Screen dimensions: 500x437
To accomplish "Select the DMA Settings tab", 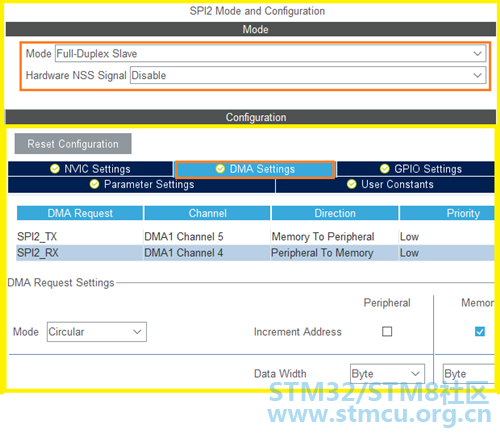I will pos(255,169).
